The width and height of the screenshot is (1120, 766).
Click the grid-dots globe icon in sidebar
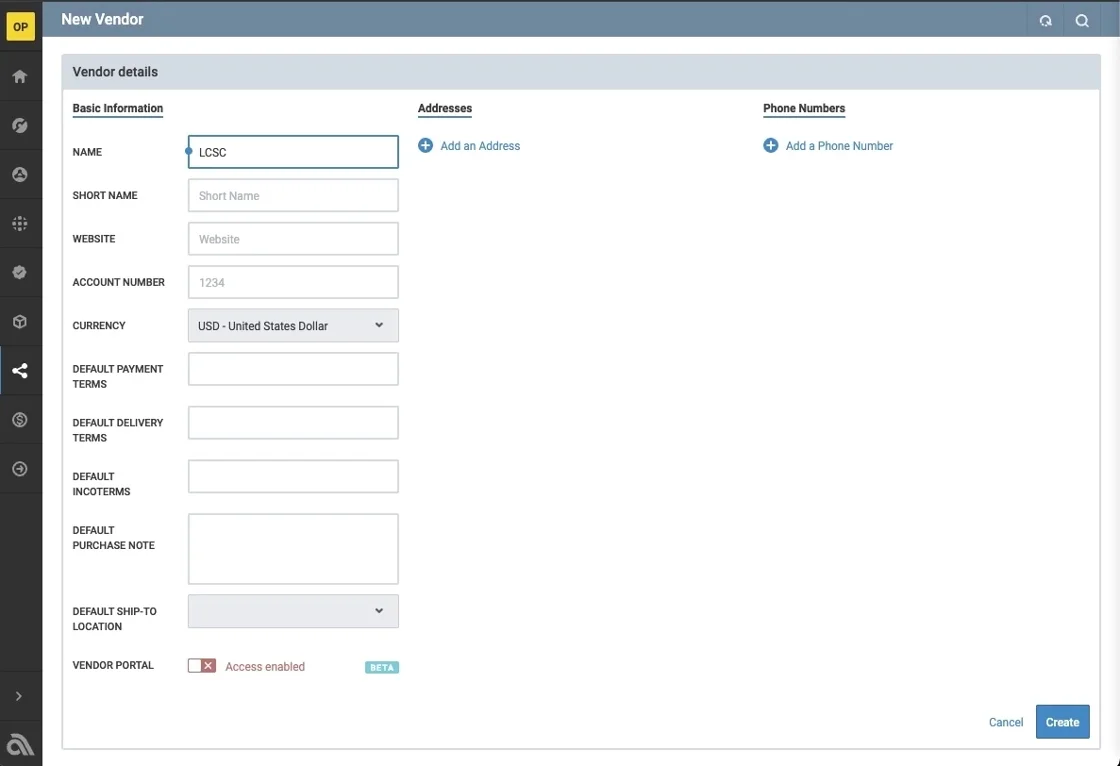(x=20, y=224)
